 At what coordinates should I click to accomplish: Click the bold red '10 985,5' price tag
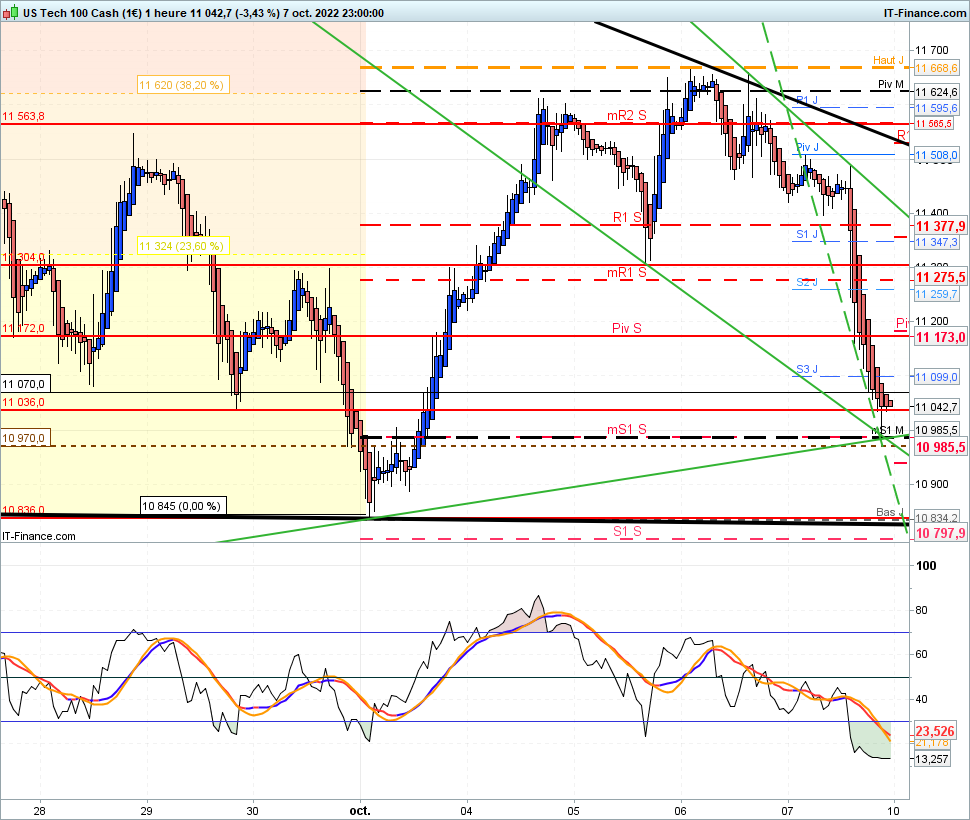coord(940,447)
